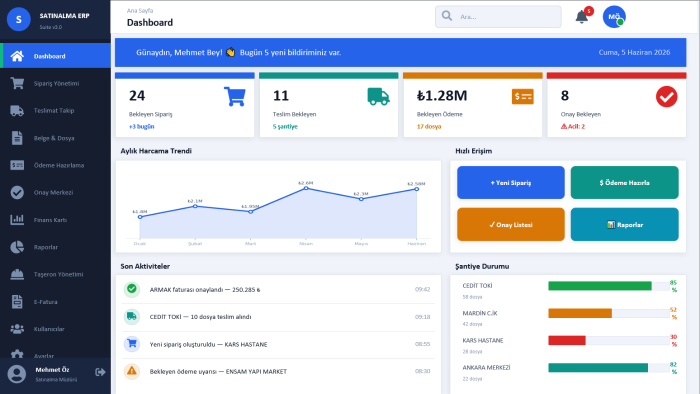
Task: Click the MARDİN ÇJK progress bar
Action: pyautogui.click(x=609, y=314)
